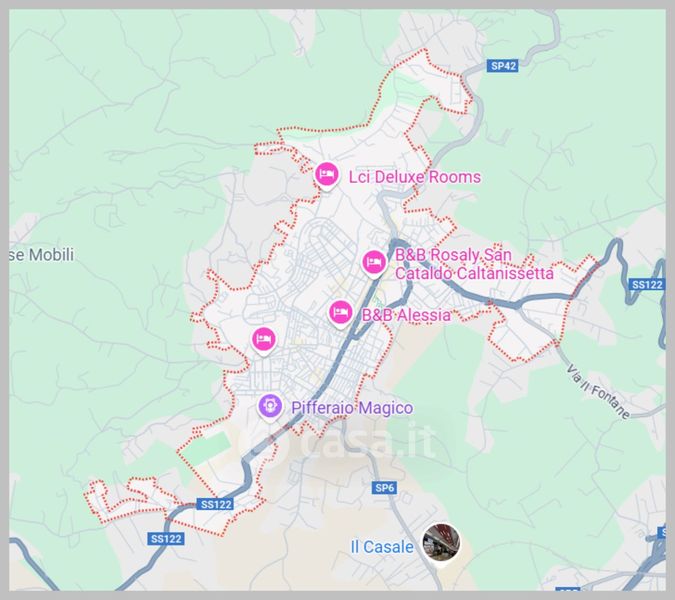Open the Lci Deluxe Rooms label
The image size is (675, 600).
click(x=415, y=177)
